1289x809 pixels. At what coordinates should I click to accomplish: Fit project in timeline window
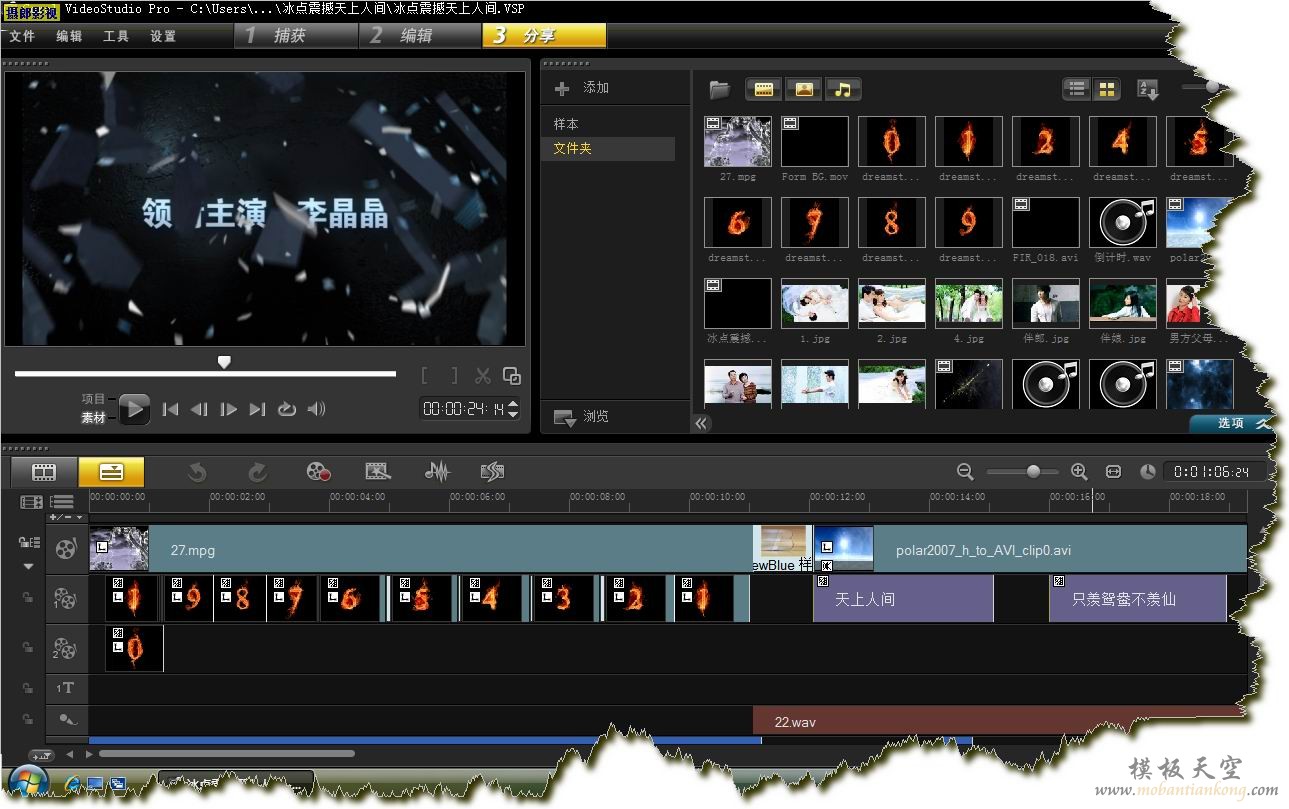(1113, 472)
